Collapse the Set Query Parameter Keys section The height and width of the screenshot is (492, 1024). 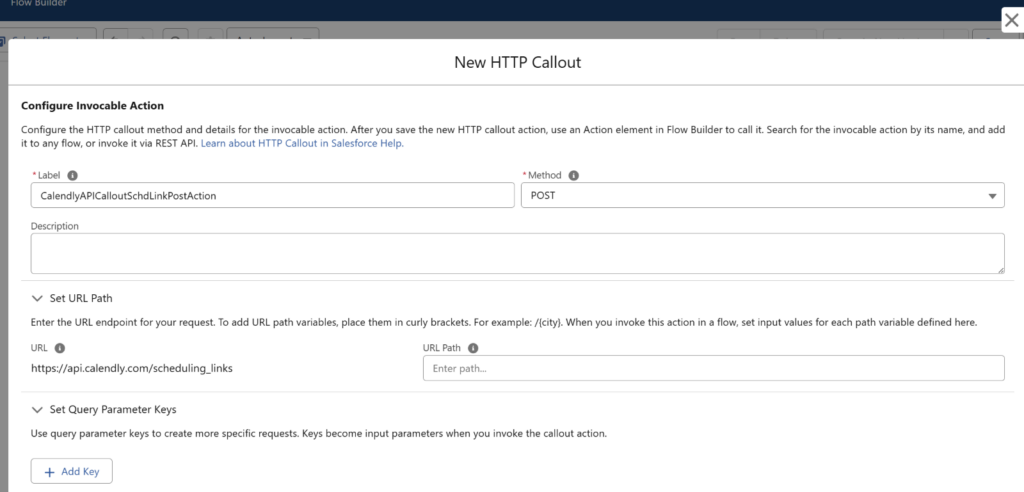[x=37, y=410]
